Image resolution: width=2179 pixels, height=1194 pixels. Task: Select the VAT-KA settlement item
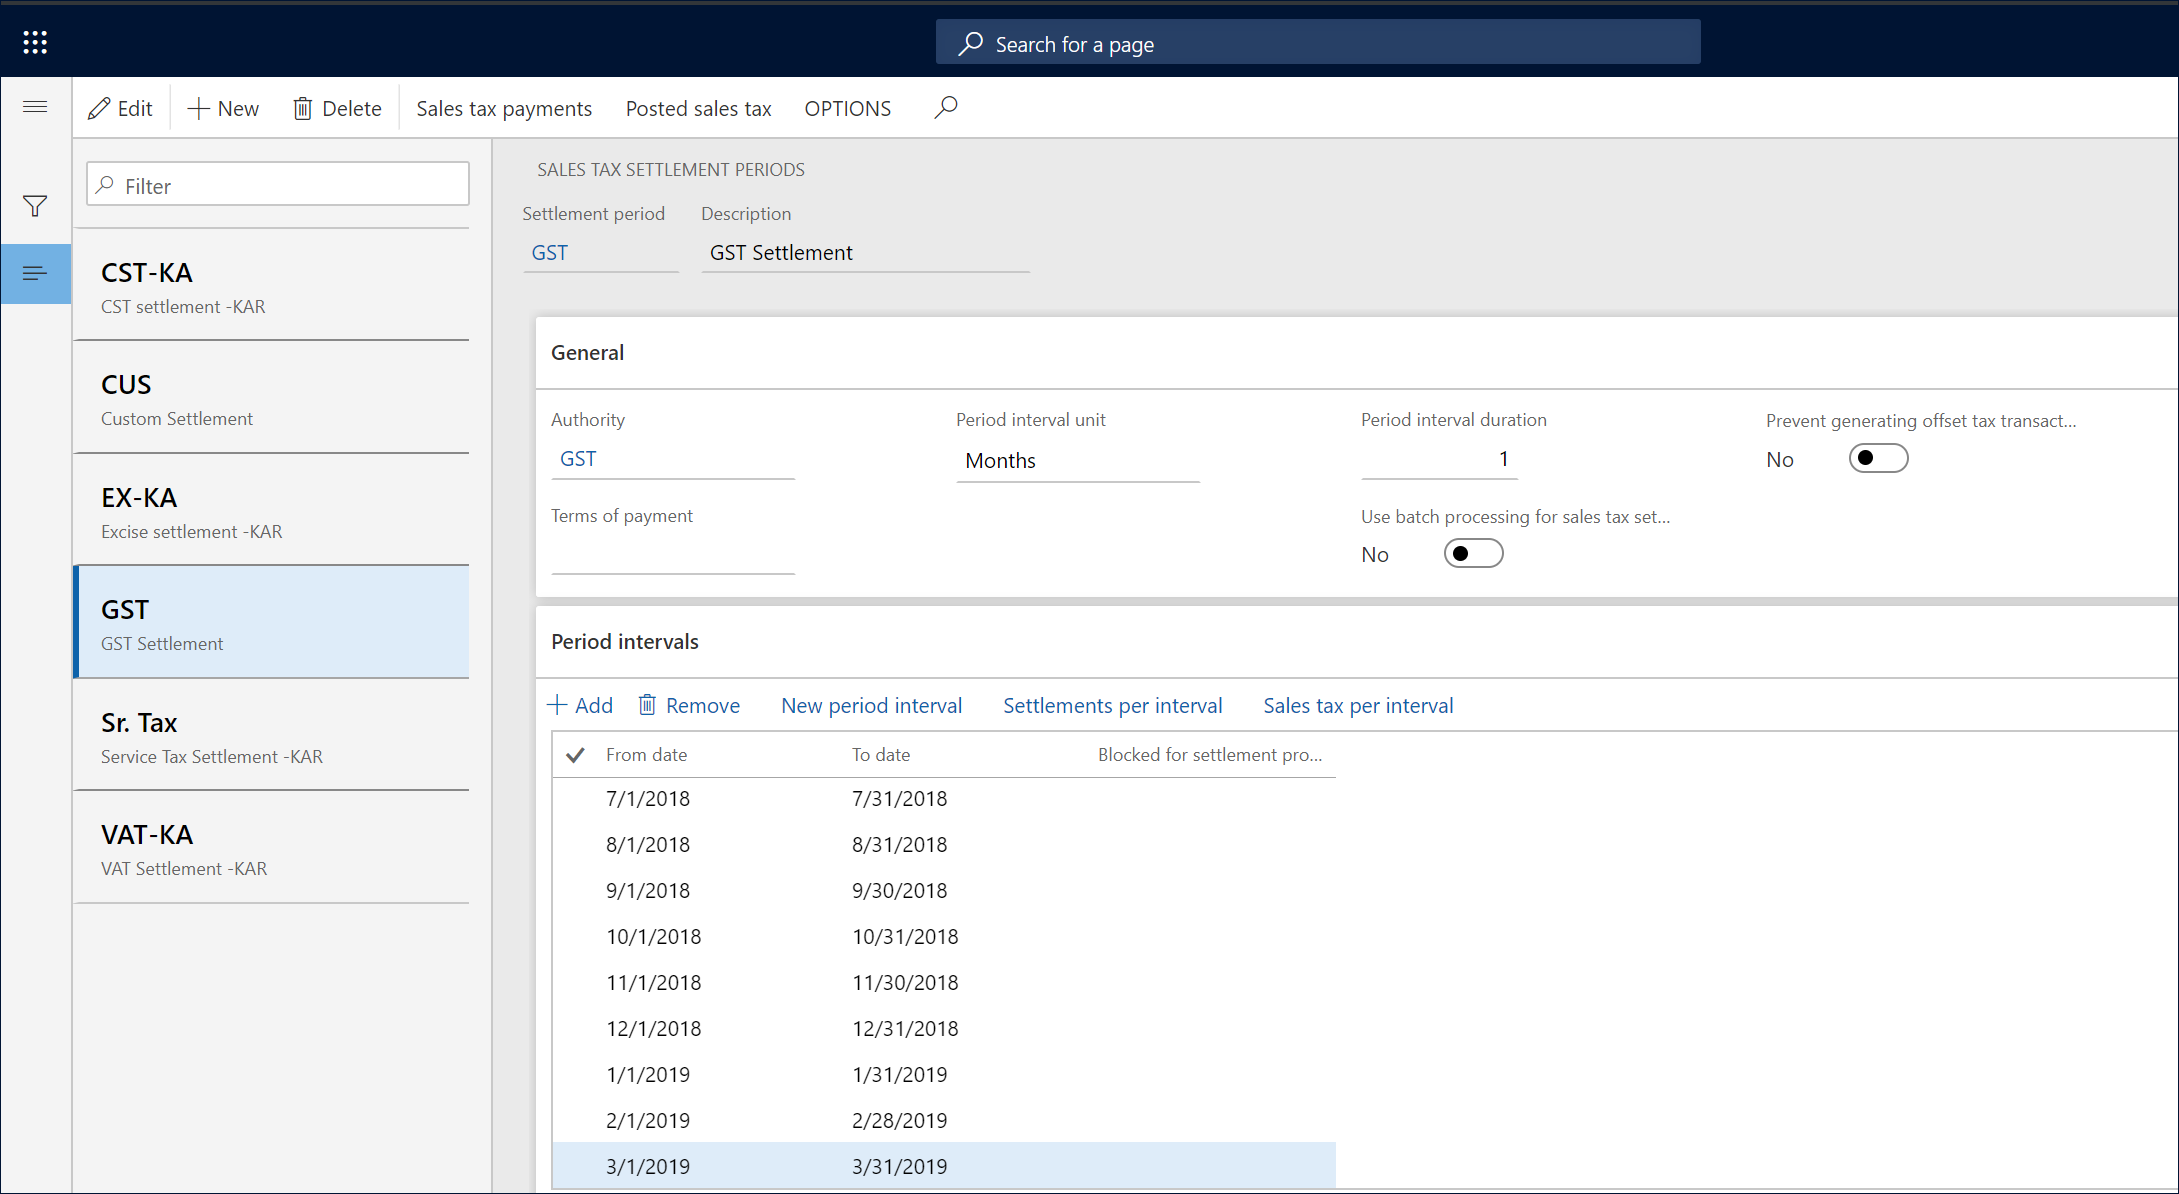[272, 848]
